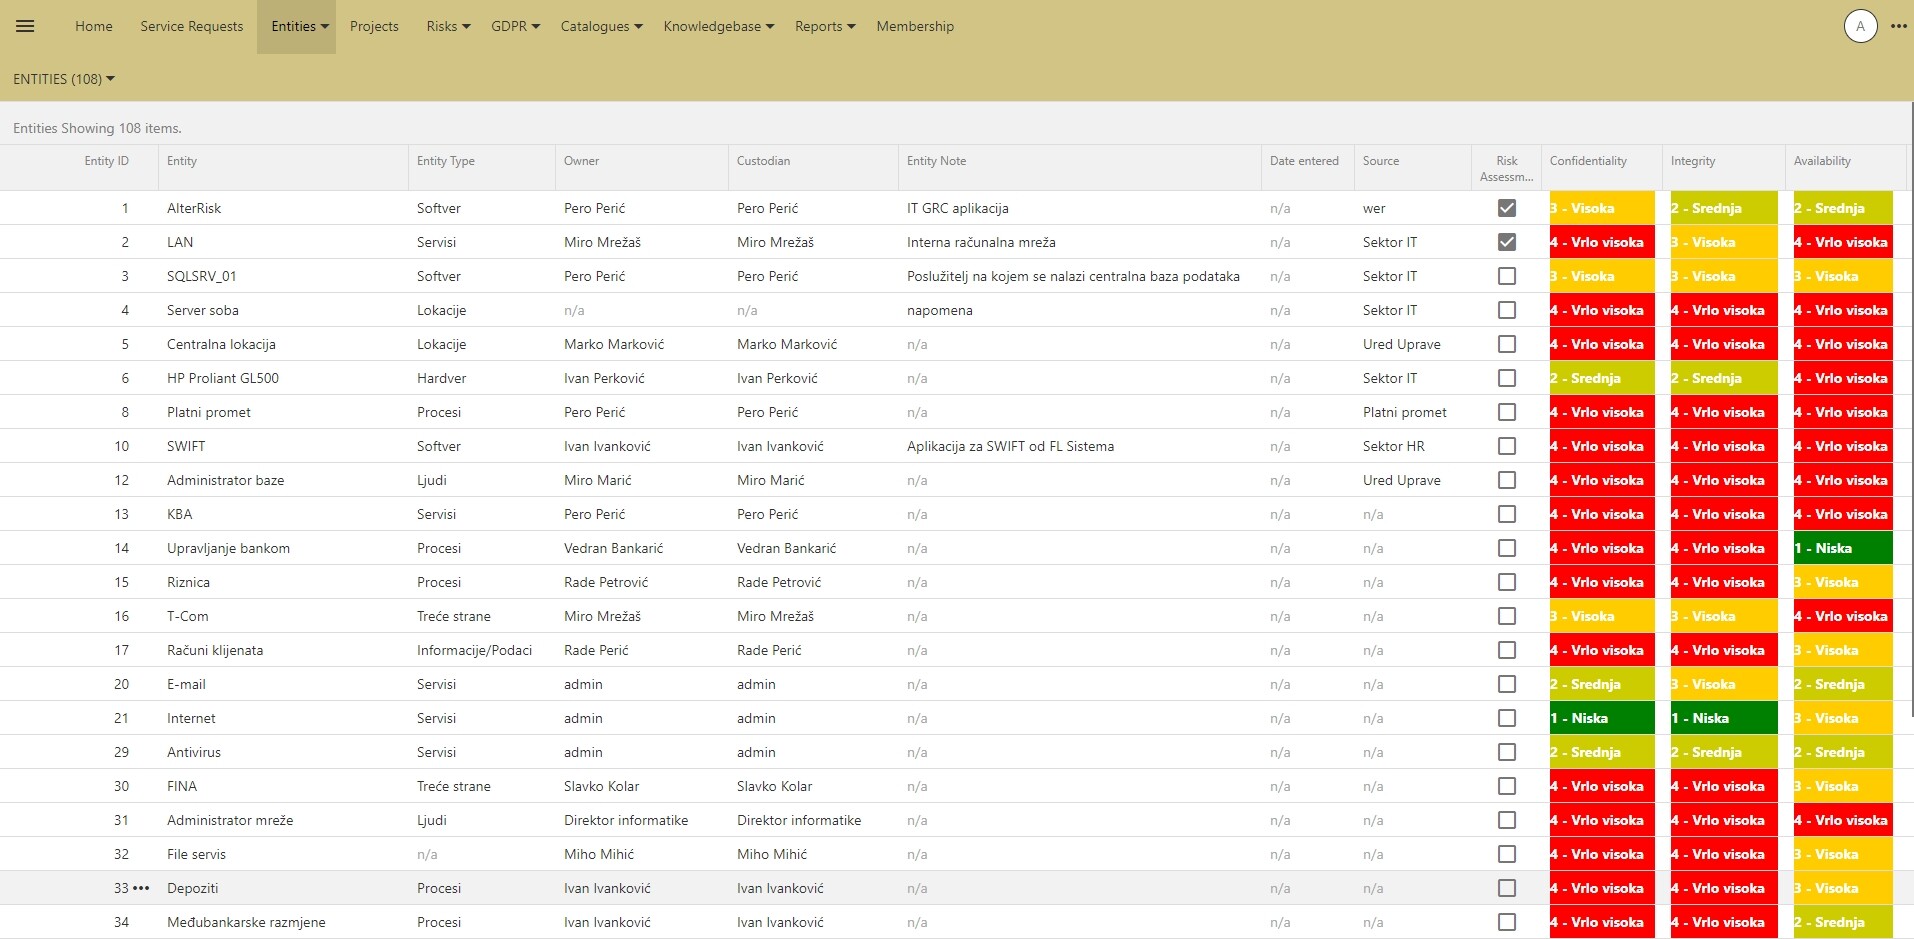Open the Knowledgebase dropdown menu
1914x939 pixels.
point(719,27)
